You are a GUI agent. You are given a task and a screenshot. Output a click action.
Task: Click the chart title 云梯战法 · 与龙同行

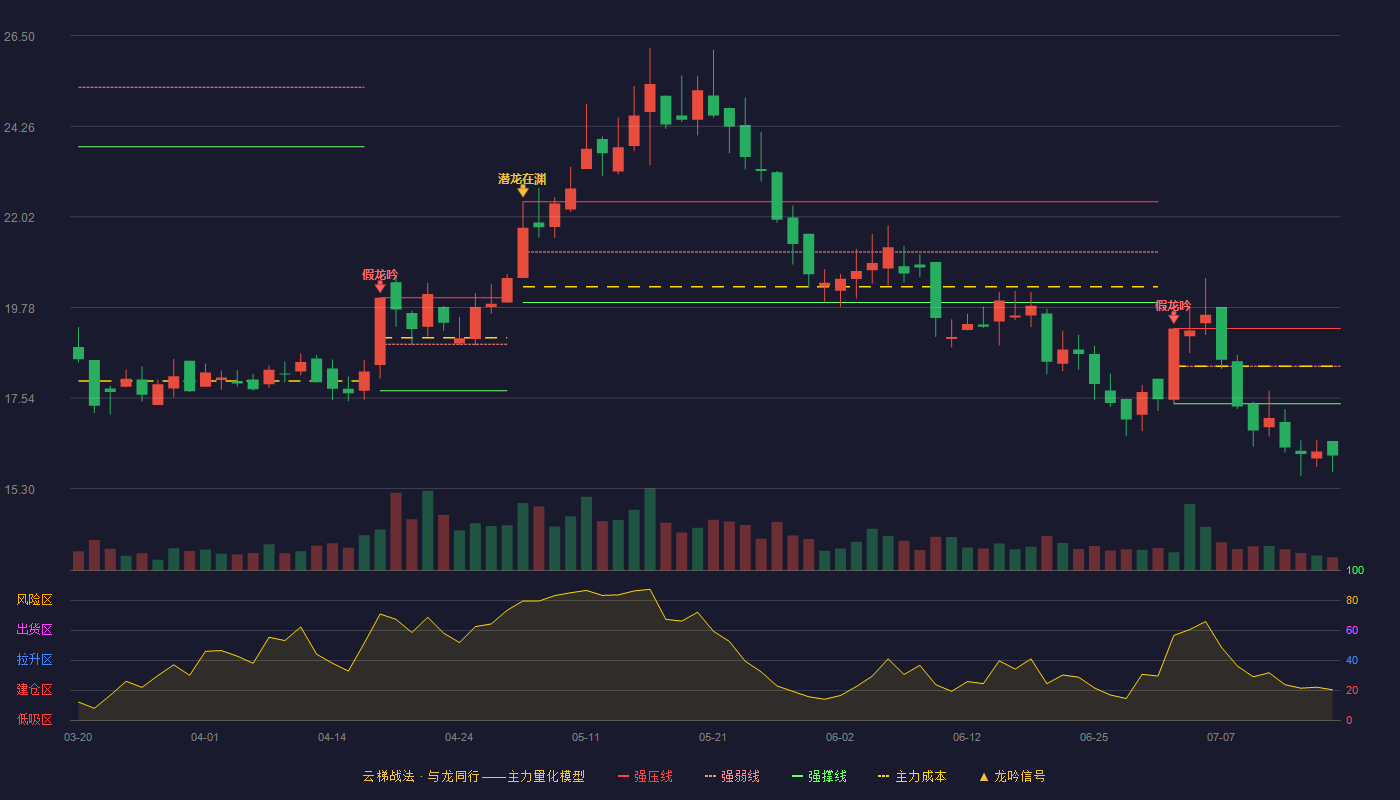pyautogui.click(x=420, y=776)
